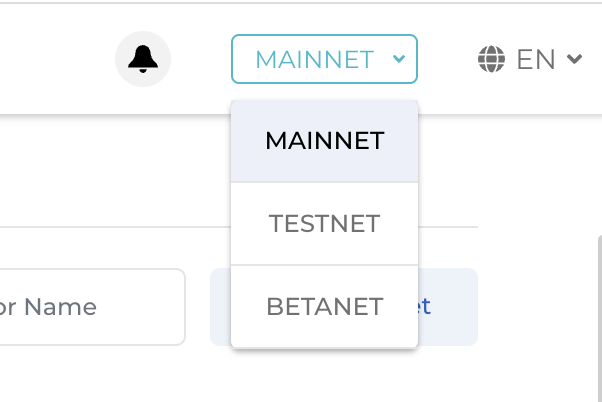Click the MAINNET label in the selector box
Viewport: 602px width, 402px height.
pyautogui.click(x=314, y=60)
